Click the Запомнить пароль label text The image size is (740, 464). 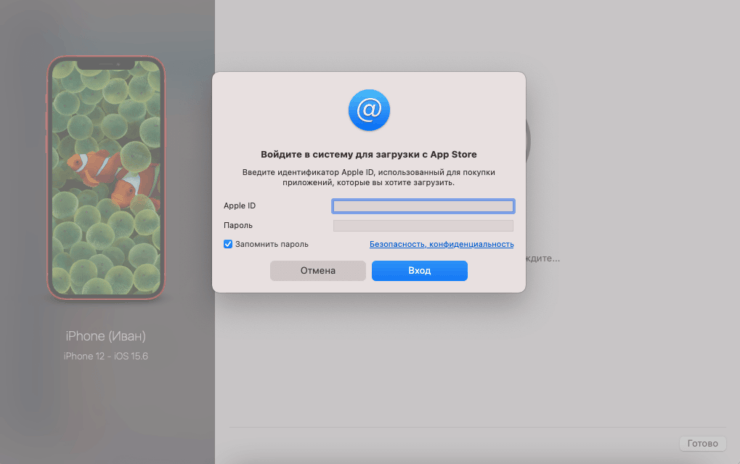272,244
